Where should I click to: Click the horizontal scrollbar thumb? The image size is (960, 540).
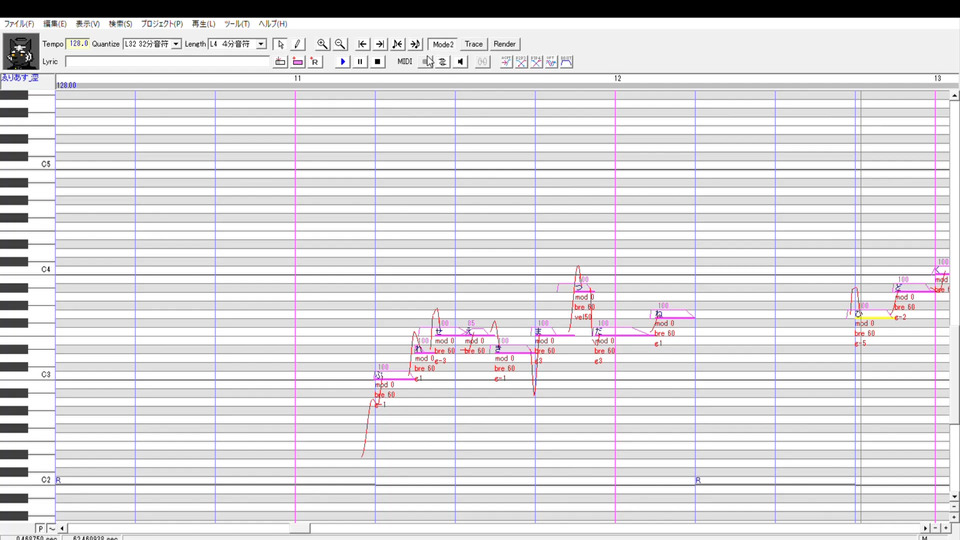click(x=299, y=528)
